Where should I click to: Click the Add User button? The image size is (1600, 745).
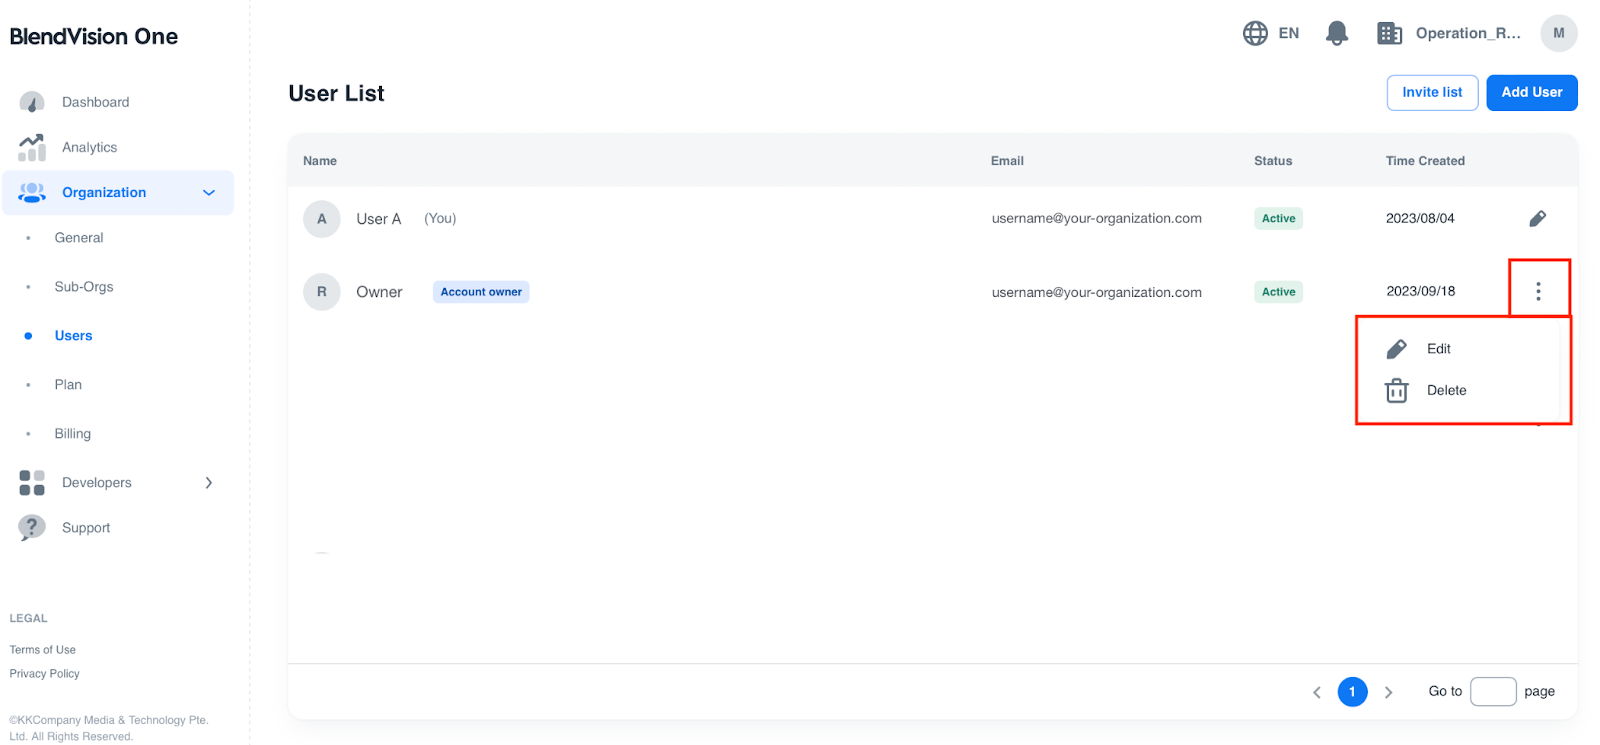pos(1531,93)
